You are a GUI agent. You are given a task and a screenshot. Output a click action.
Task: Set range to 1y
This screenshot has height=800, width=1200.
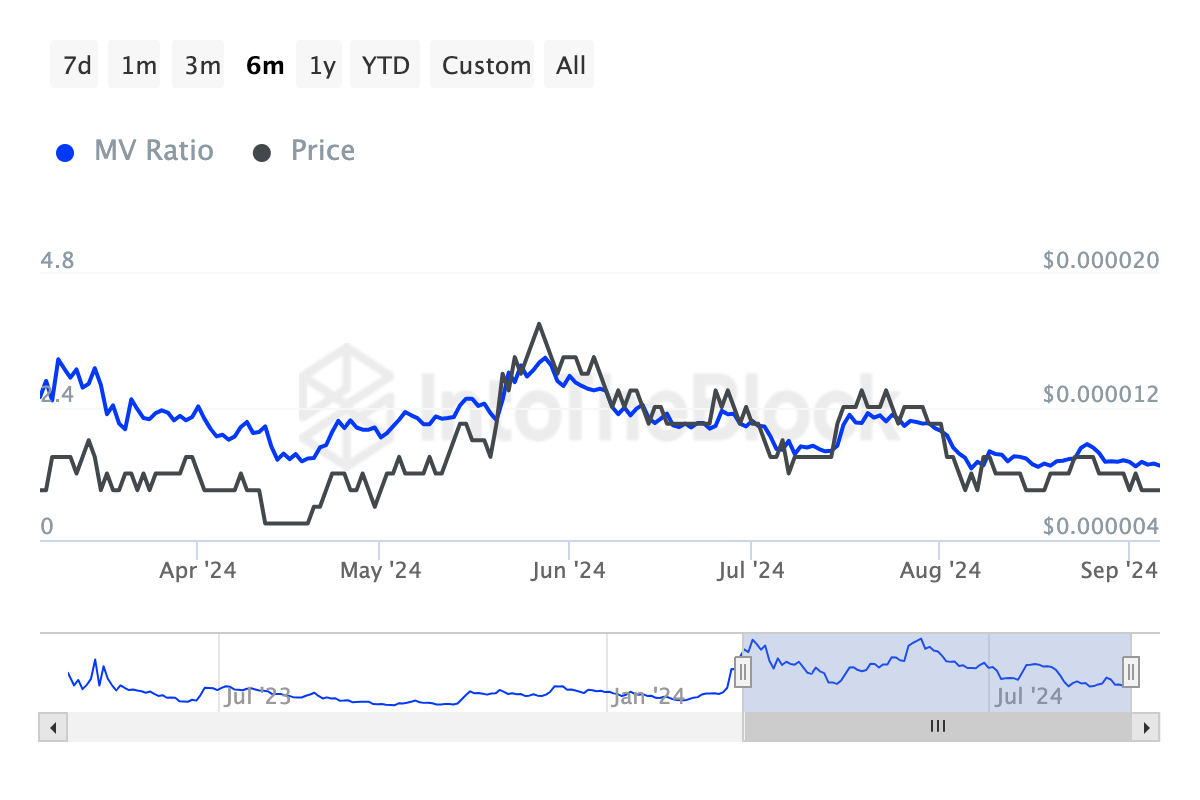[x=322, y=65]
